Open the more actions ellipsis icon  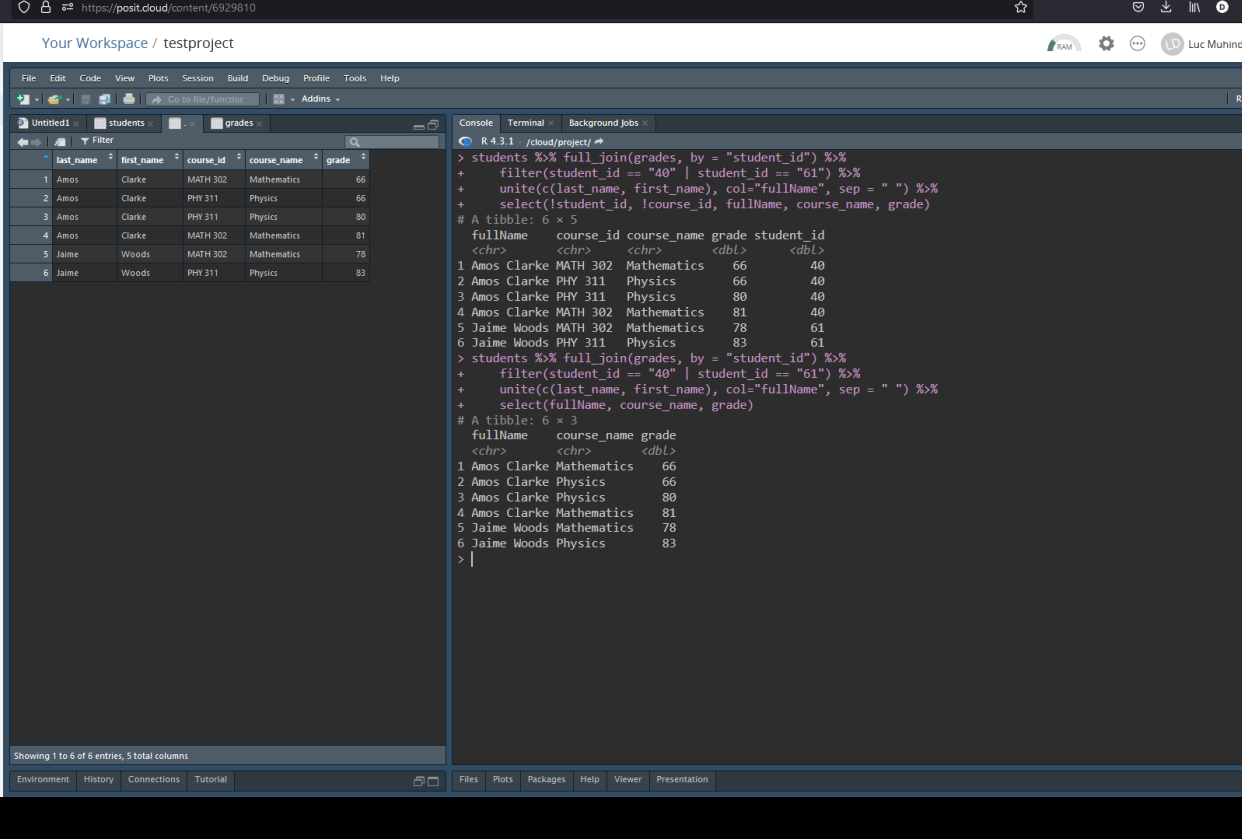pos(1137,44)
